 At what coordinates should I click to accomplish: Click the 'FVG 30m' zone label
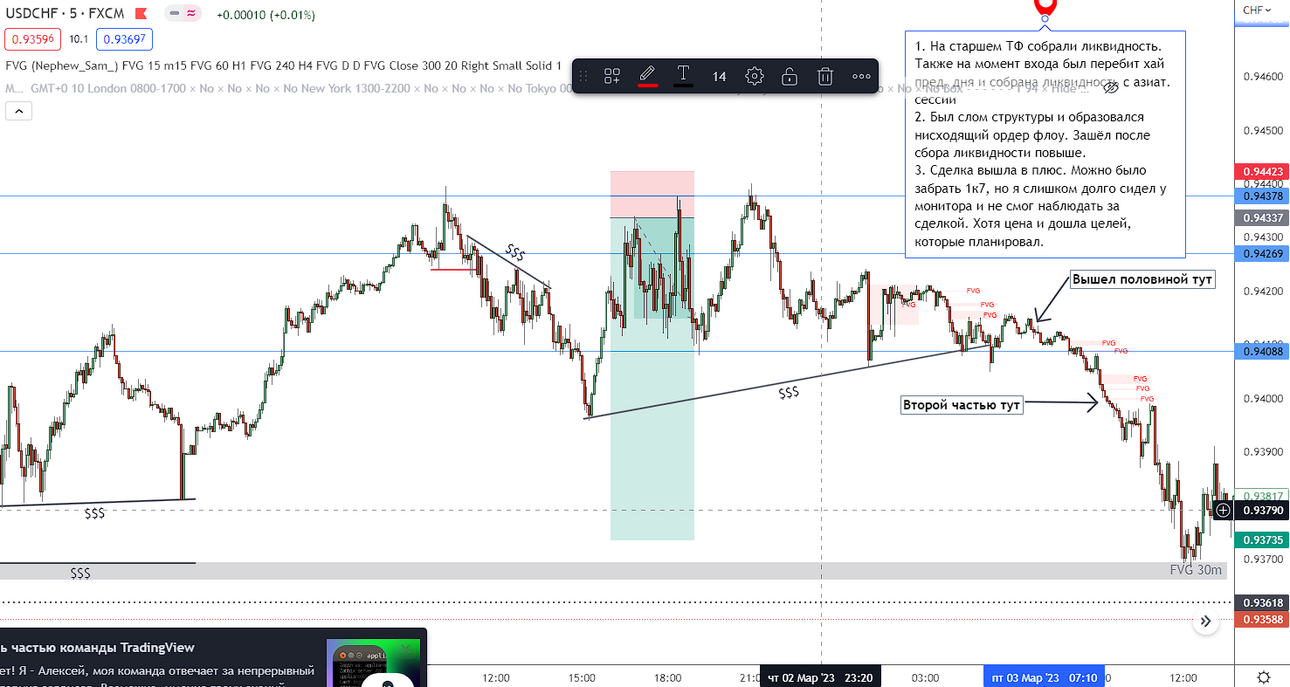pos(1196,570)
